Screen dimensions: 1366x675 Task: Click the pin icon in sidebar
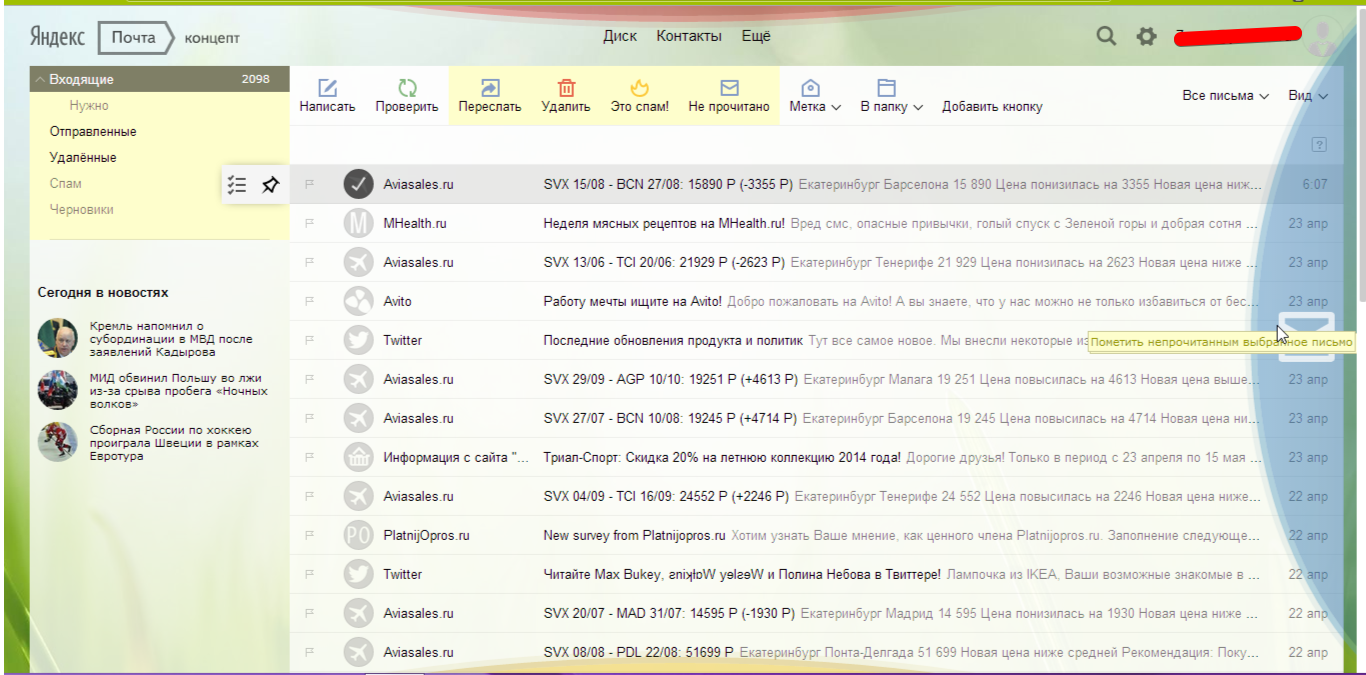click(270, 184)
